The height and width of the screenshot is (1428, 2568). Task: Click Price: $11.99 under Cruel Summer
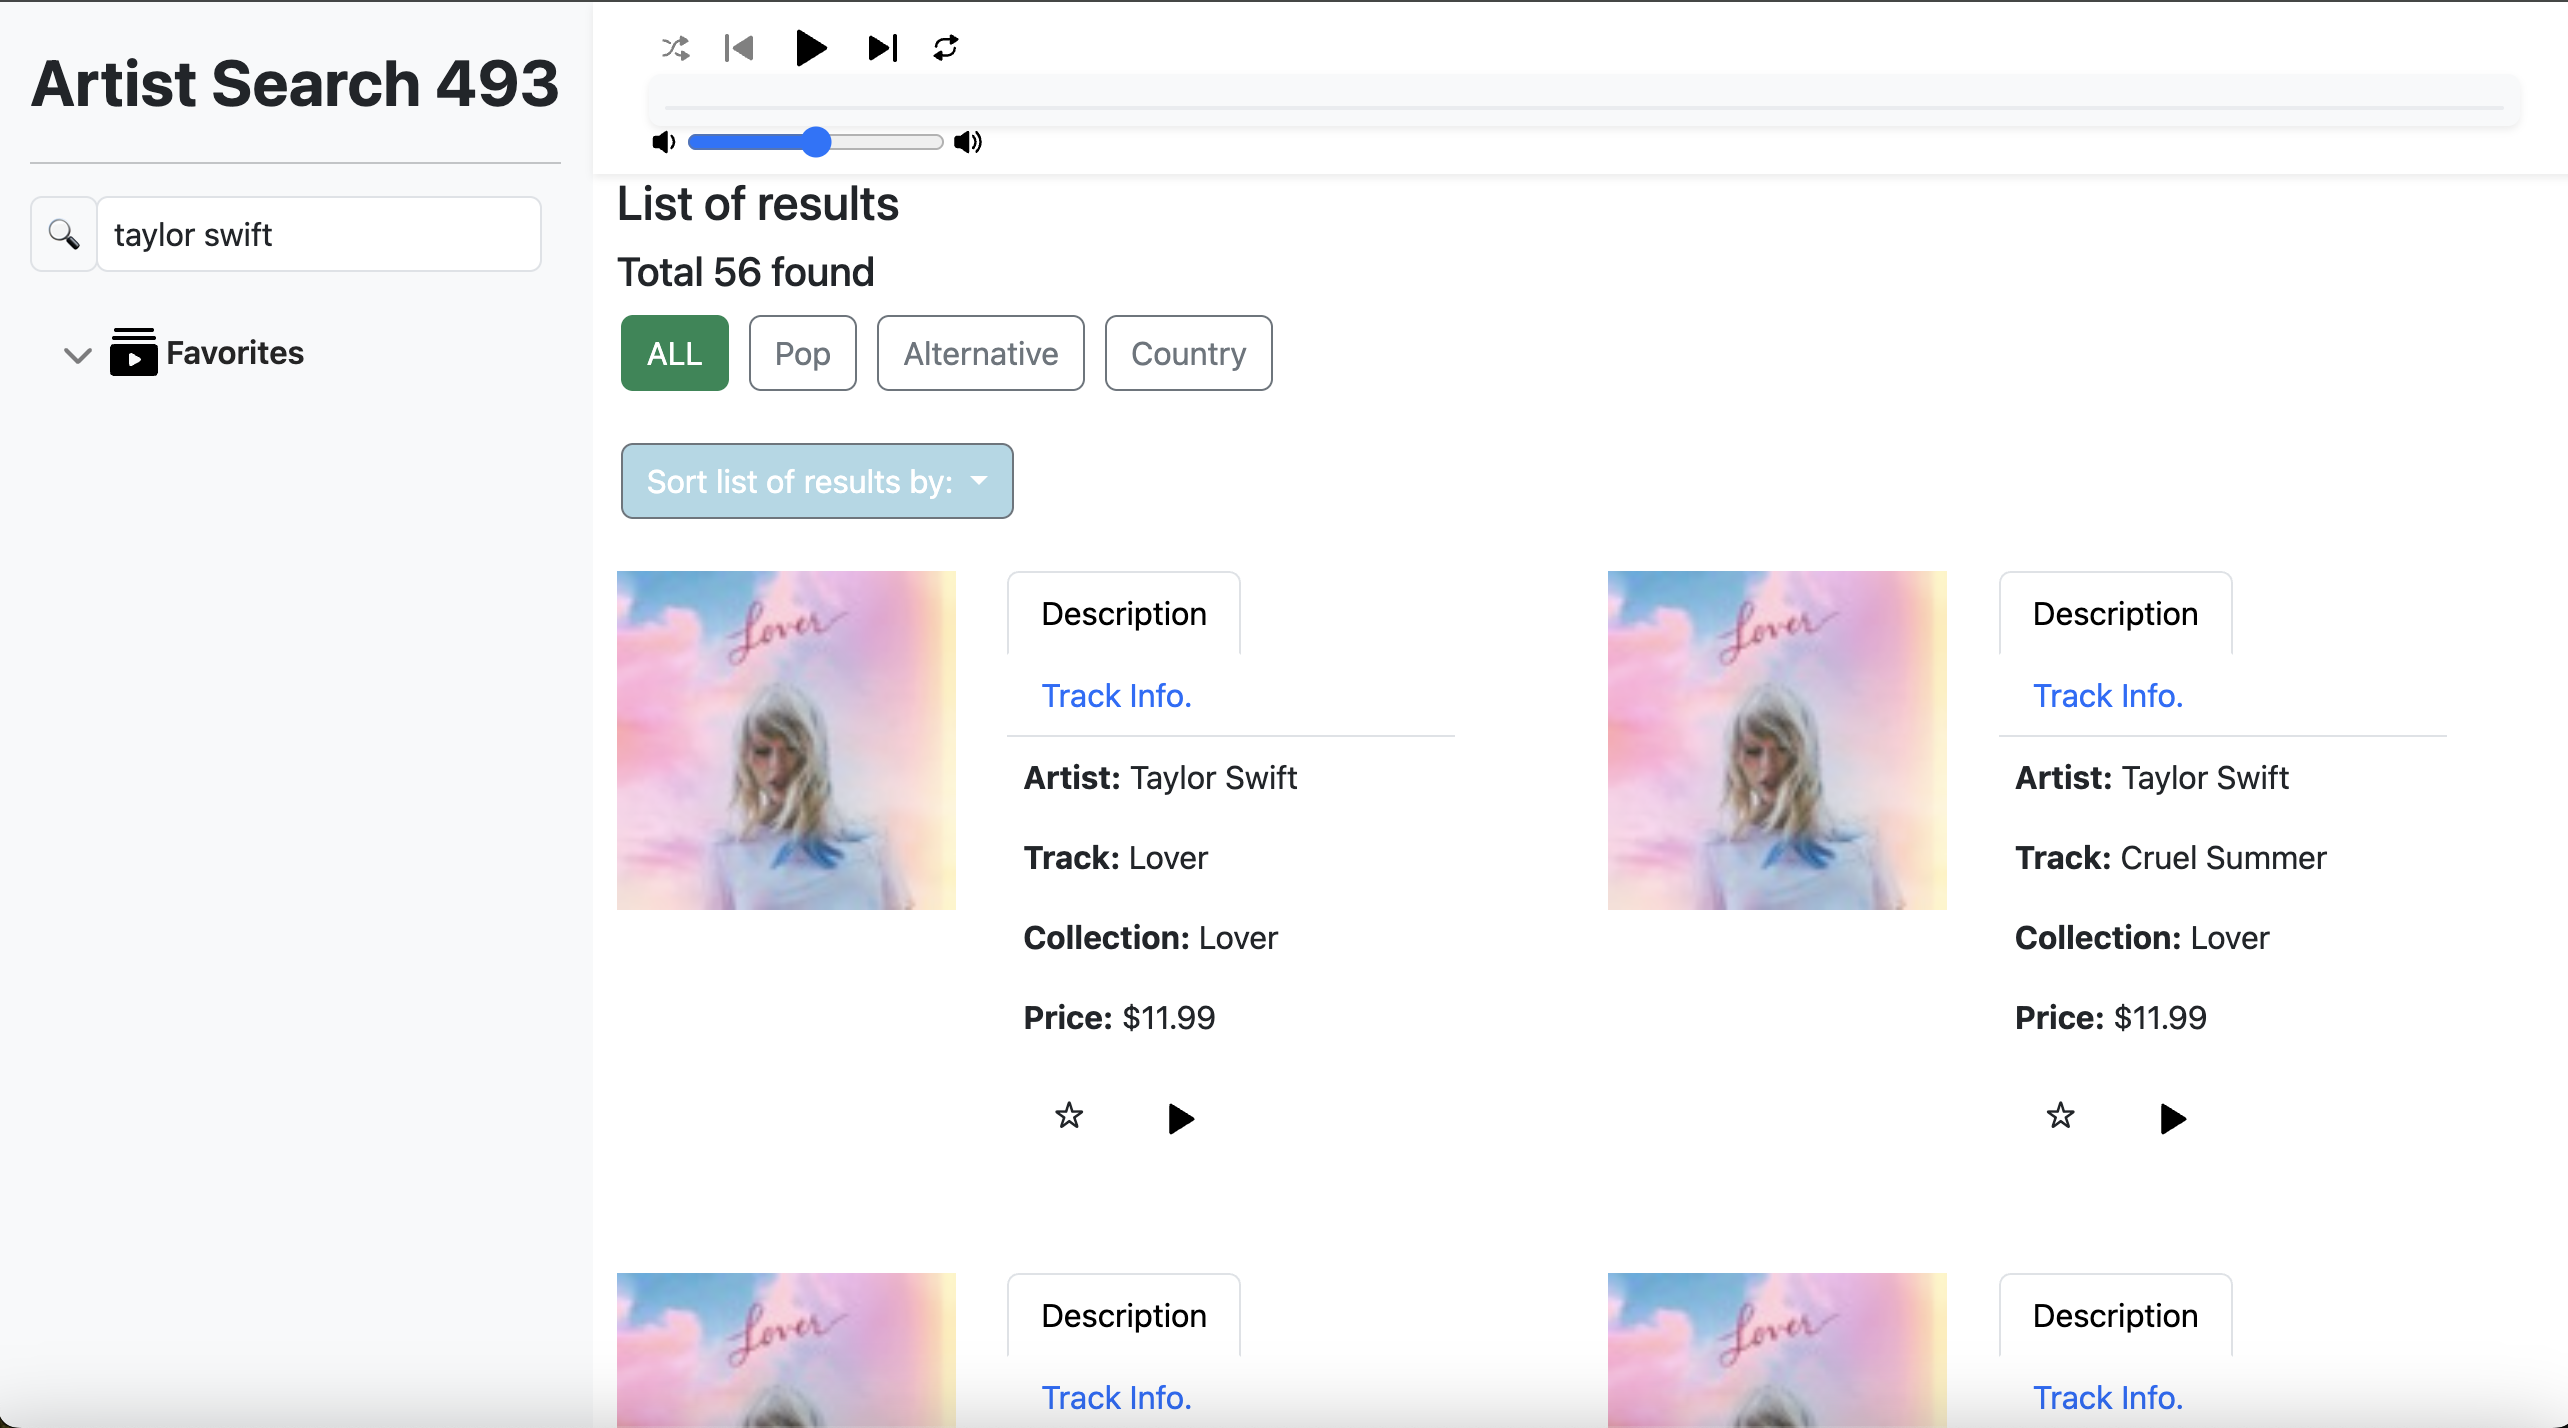pyautogui.click(x=2110, y=1017)
